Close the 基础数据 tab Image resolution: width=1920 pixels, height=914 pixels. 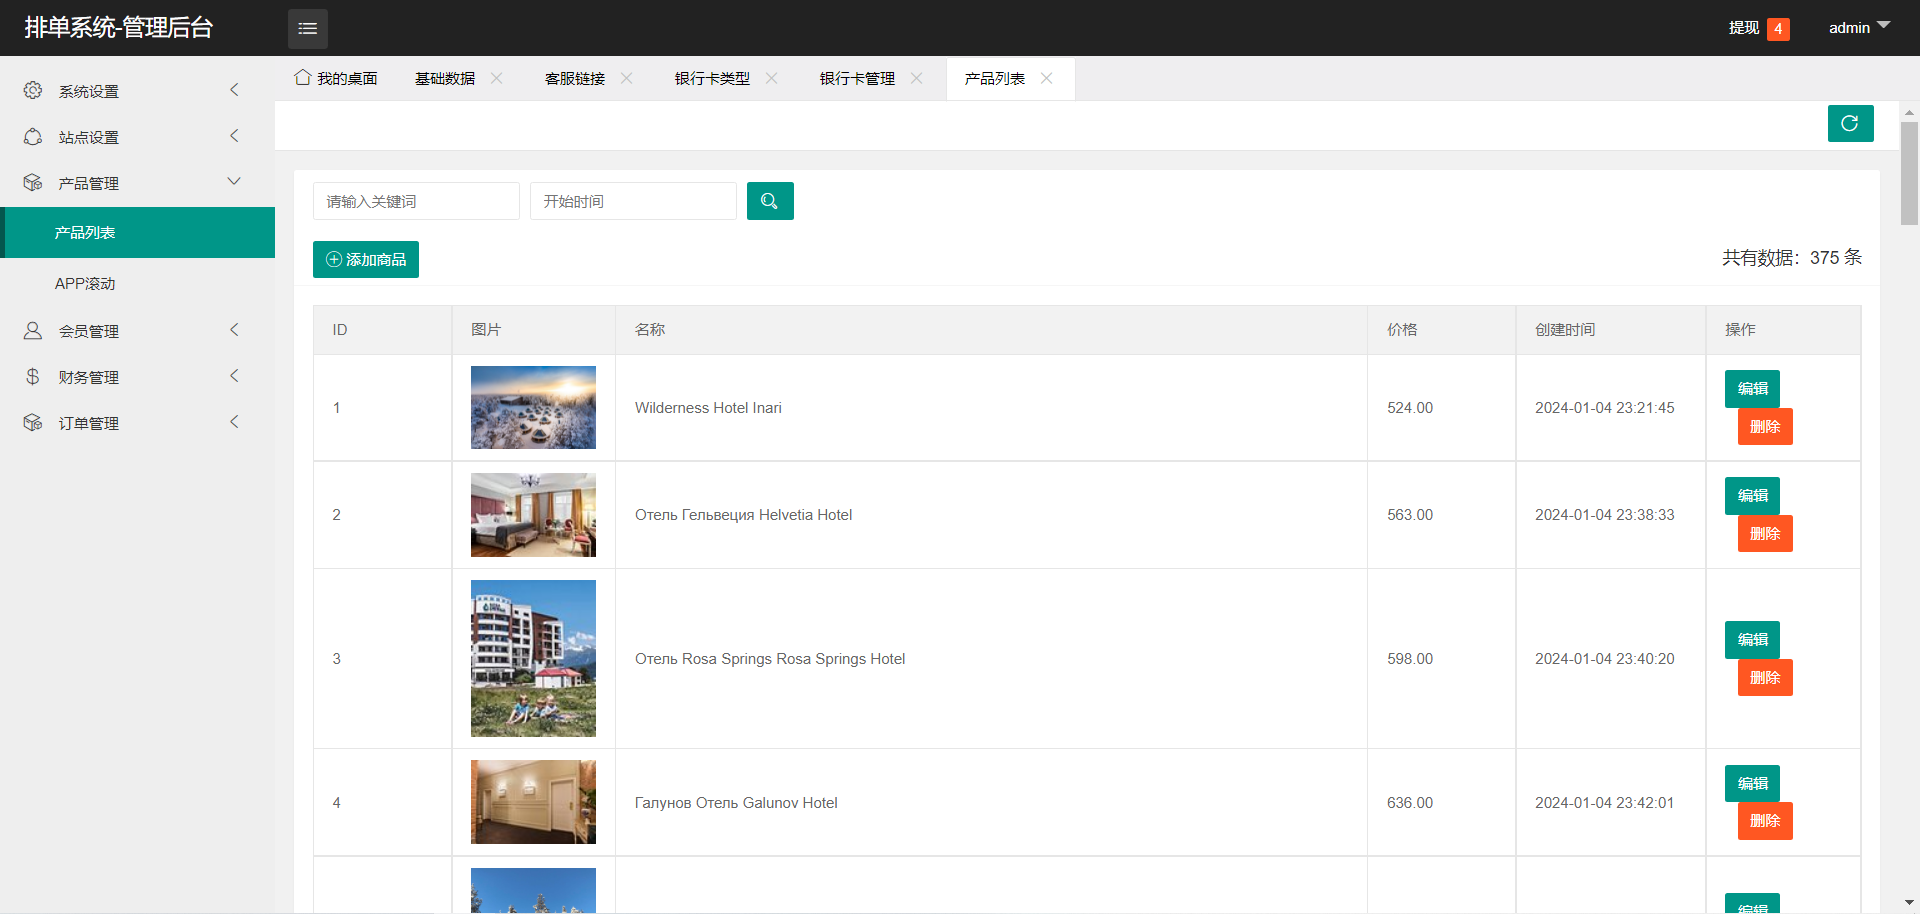pos(496,78)
